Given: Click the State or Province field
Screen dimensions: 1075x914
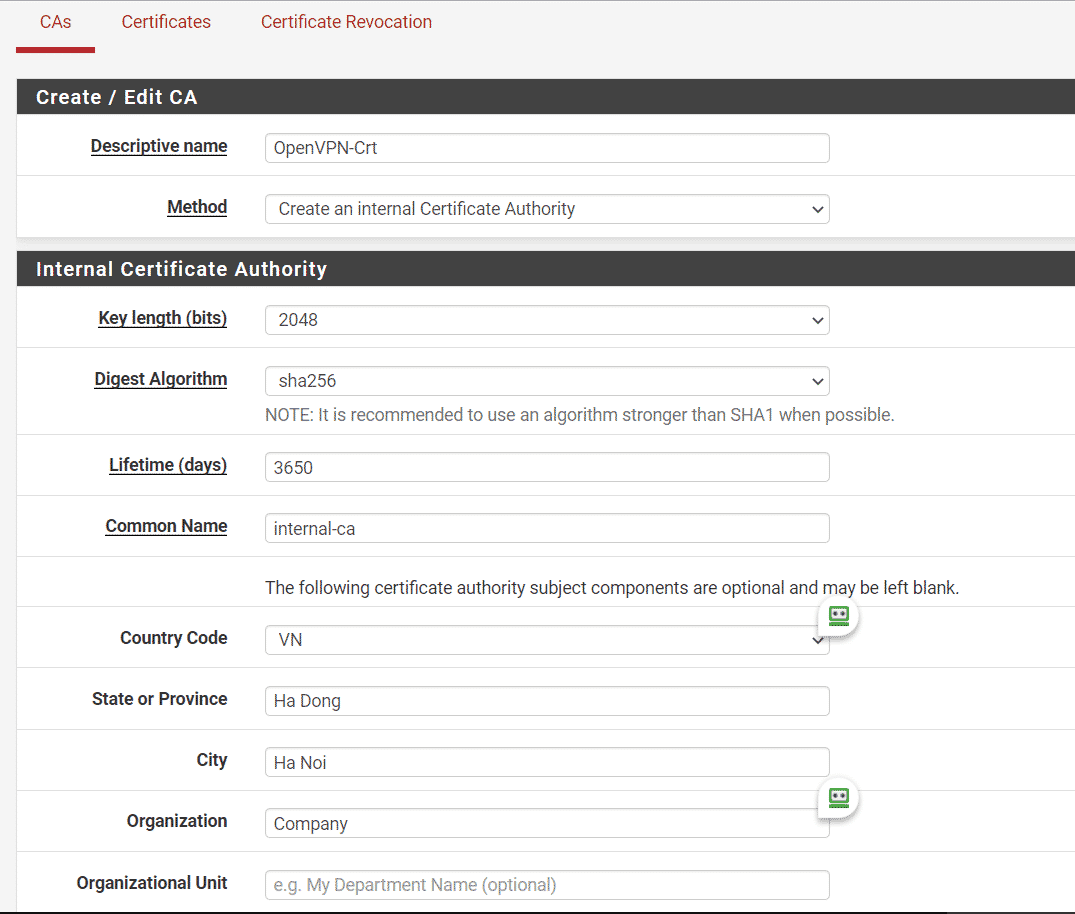Looking at the screenshot, I should click(546, 701).
